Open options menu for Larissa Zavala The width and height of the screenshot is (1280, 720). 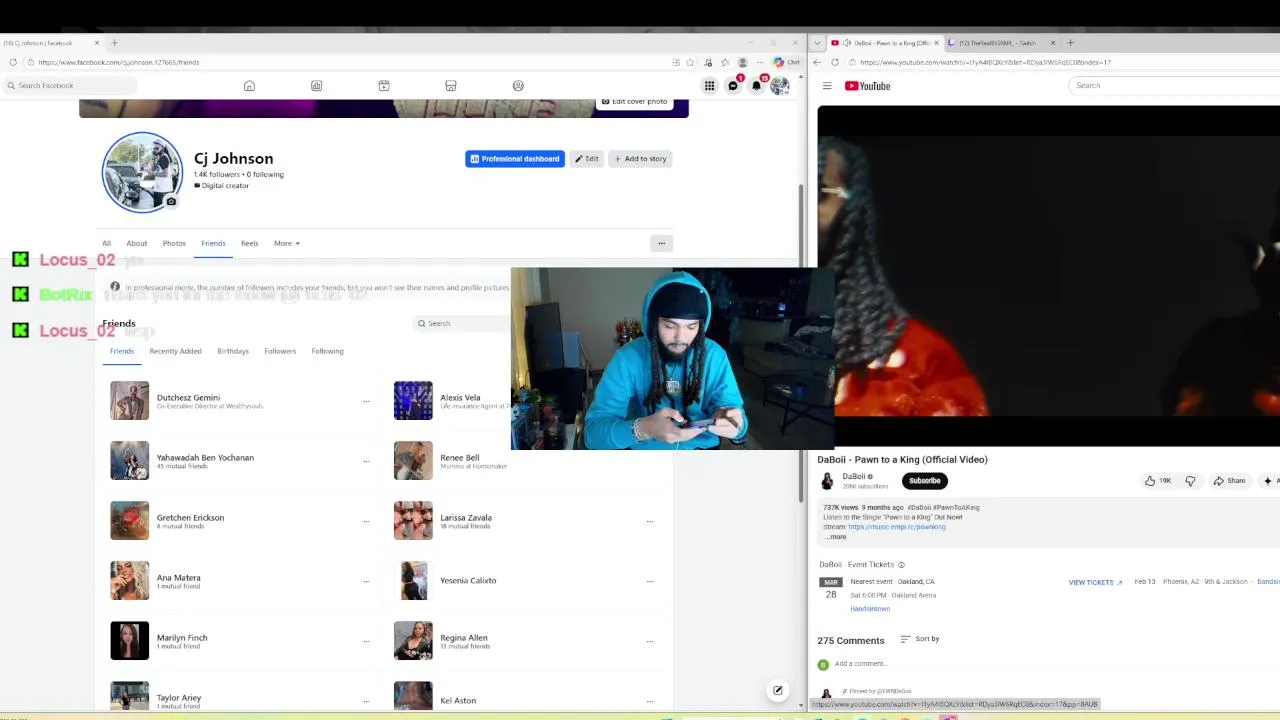click(650, 521)
